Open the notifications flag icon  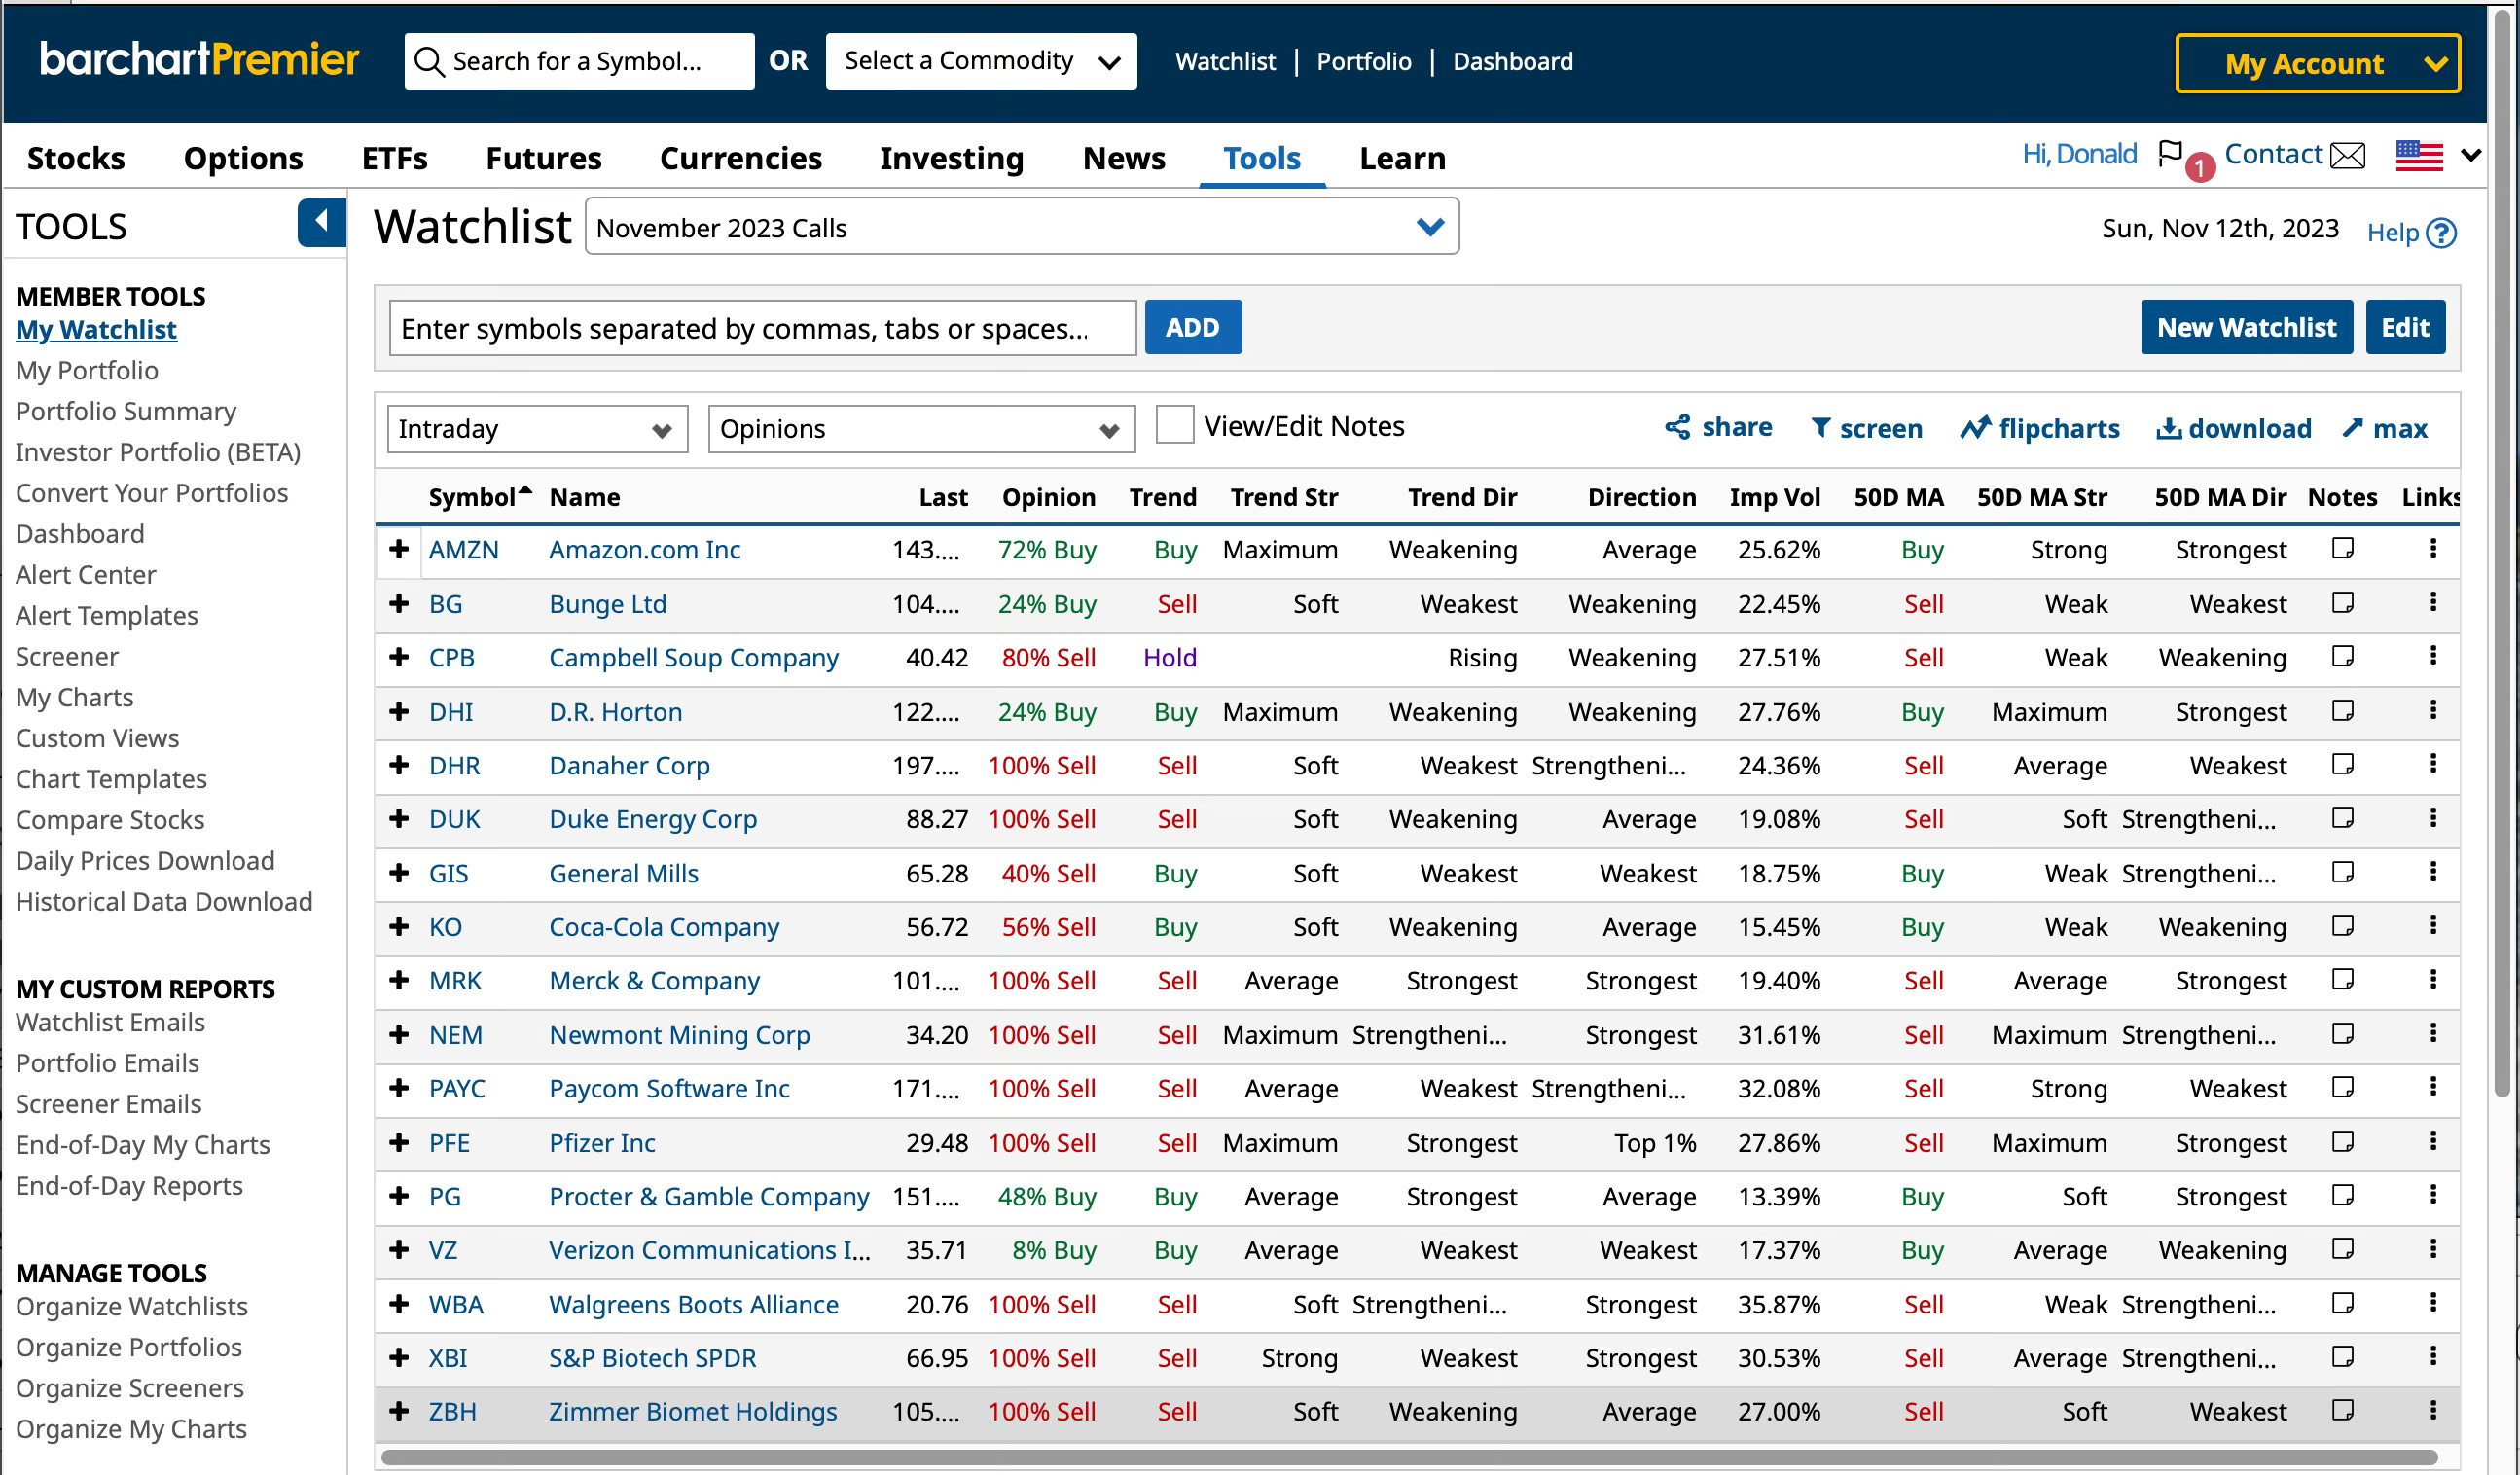point(2170,154)
